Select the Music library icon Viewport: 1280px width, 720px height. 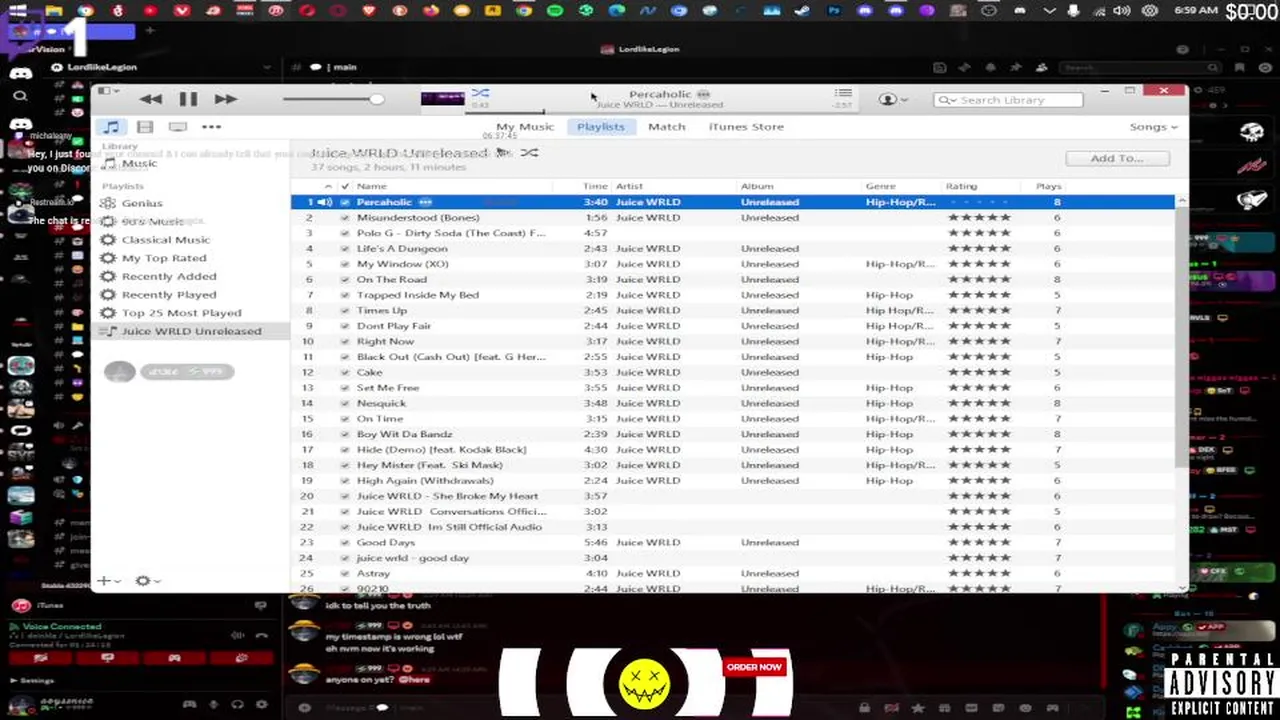(x=112, y=127)
